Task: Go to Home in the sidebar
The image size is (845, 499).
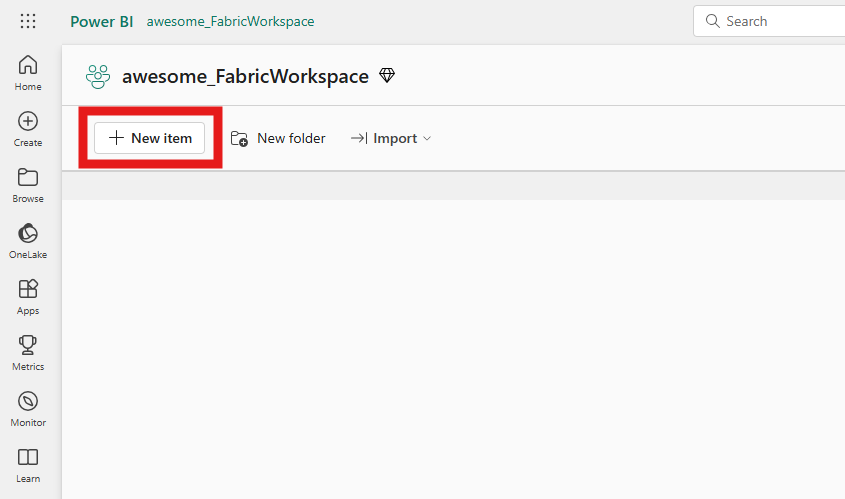Action: (x=28, y=73)
